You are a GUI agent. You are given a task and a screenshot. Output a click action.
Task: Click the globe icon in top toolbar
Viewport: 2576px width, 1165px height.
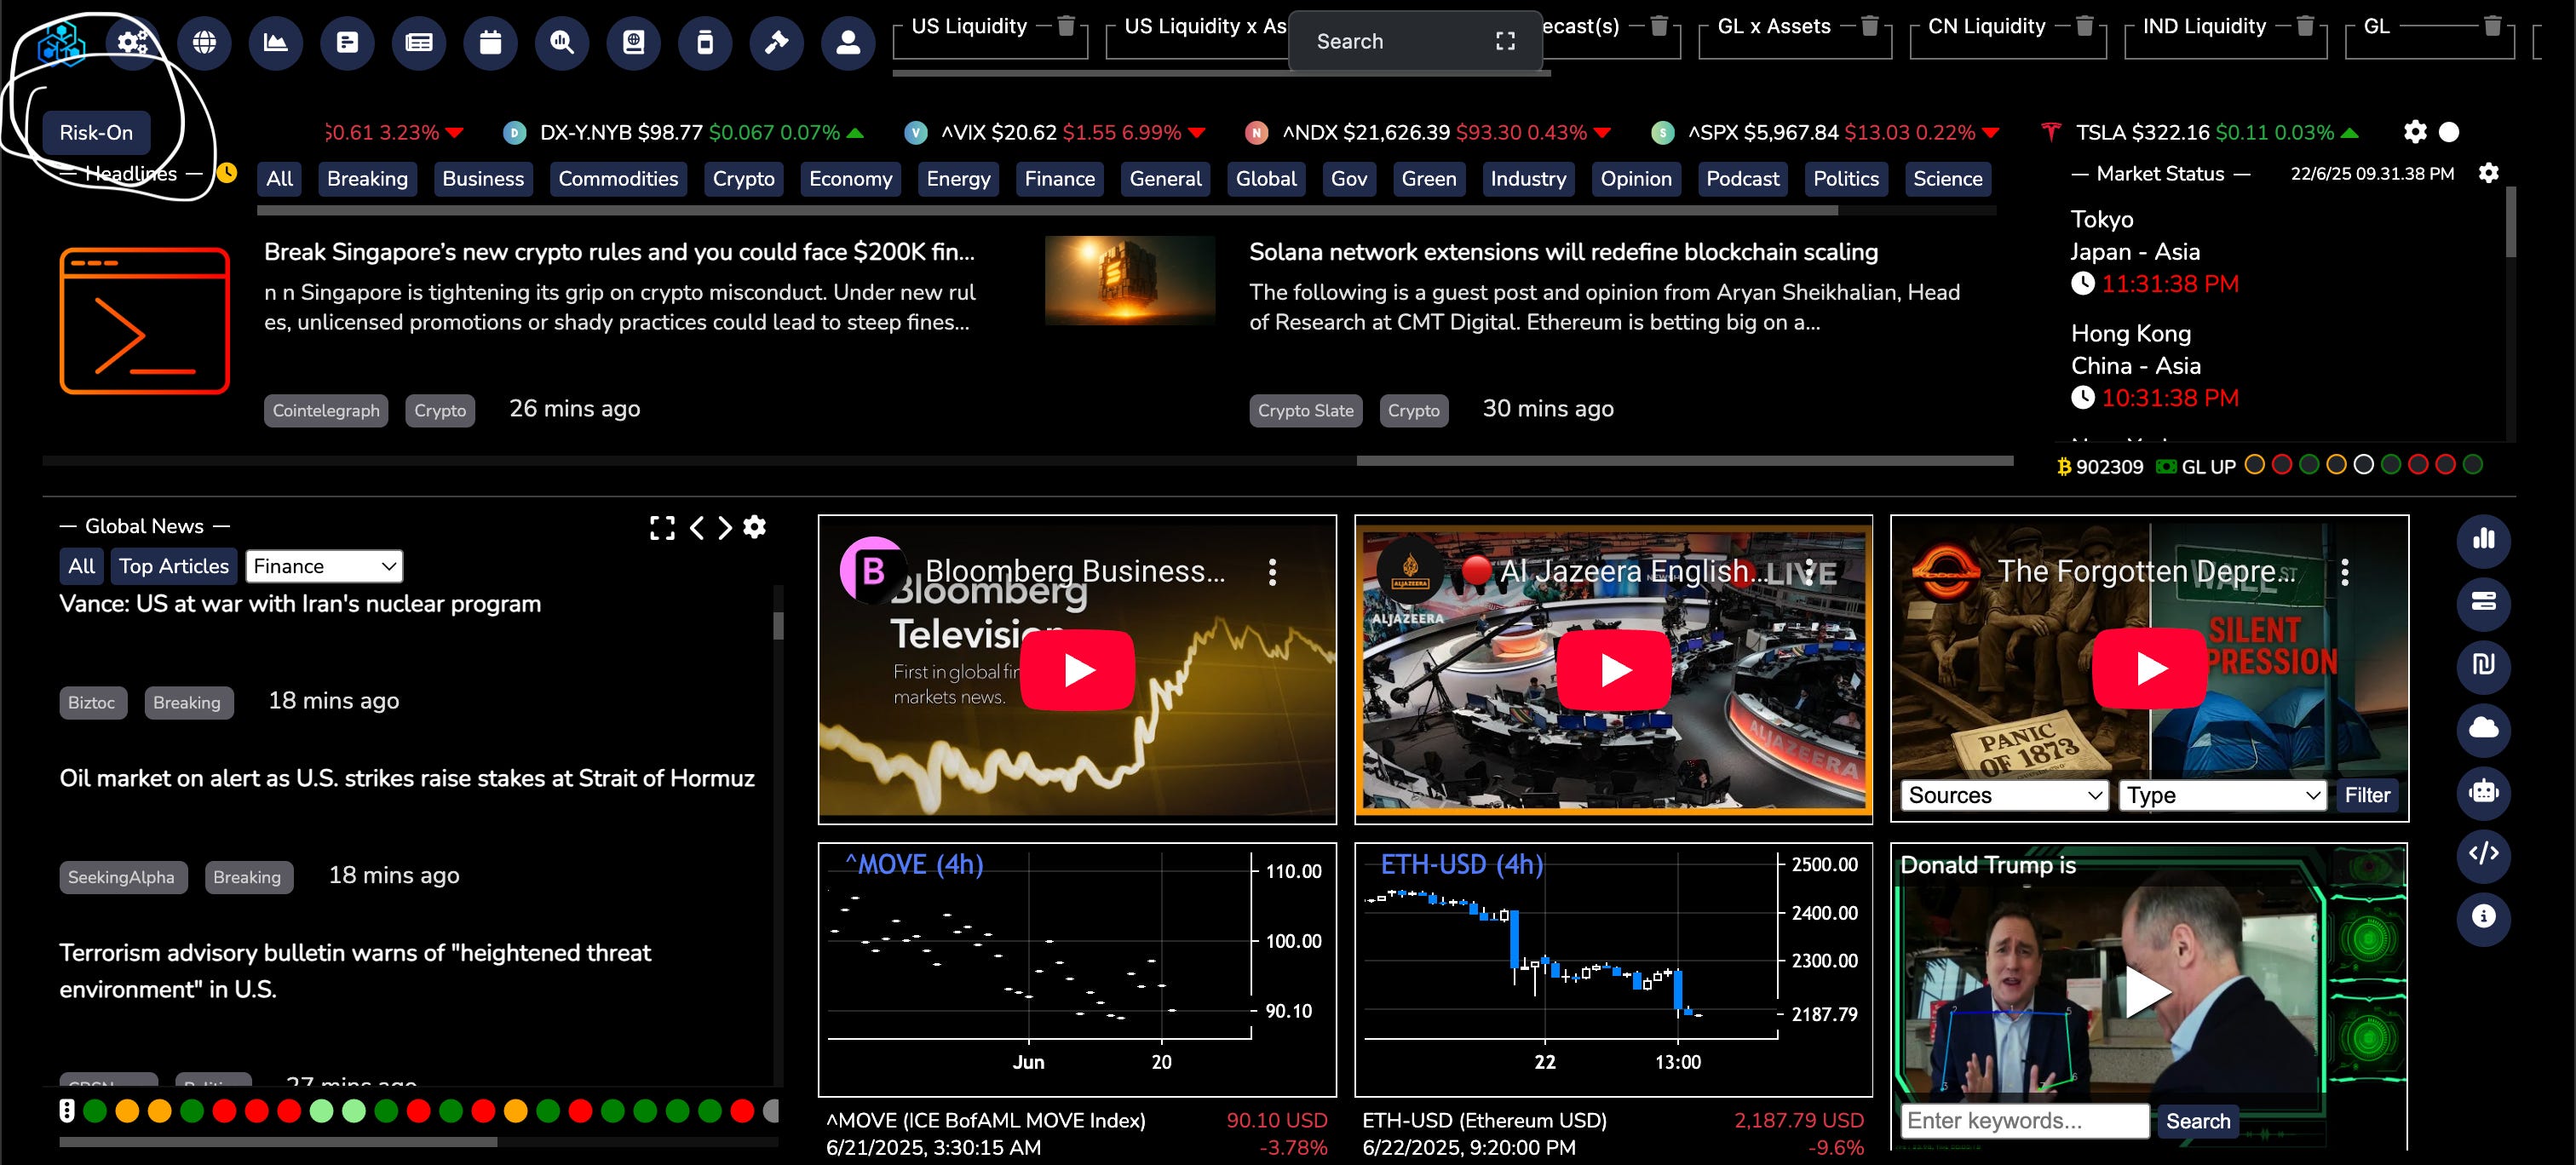point(204,42)
